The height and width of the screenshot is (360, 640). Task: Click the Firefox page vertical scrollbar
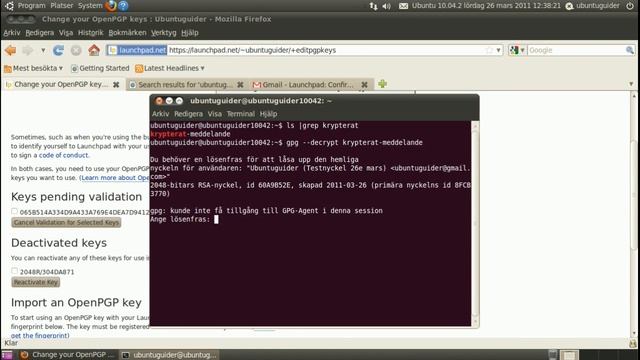click(634, 214)
